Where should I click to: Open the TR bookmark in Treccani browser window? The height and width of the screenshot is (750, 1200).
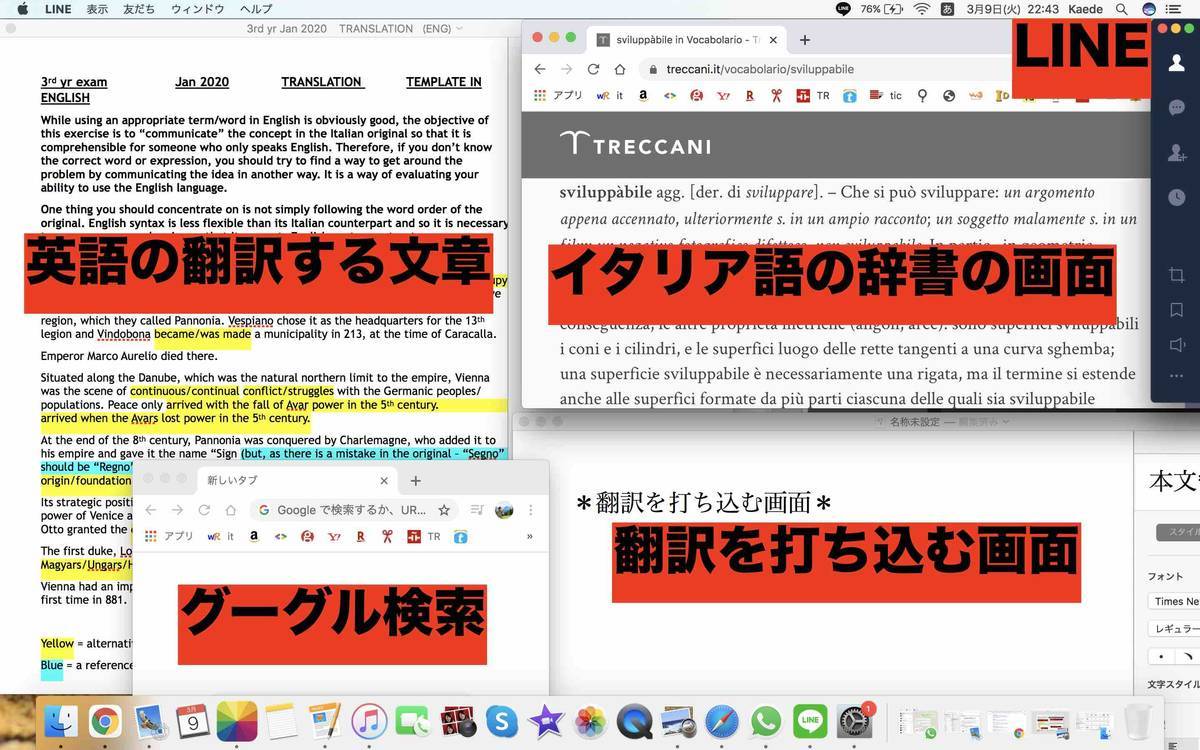click(x=813, y=96)
